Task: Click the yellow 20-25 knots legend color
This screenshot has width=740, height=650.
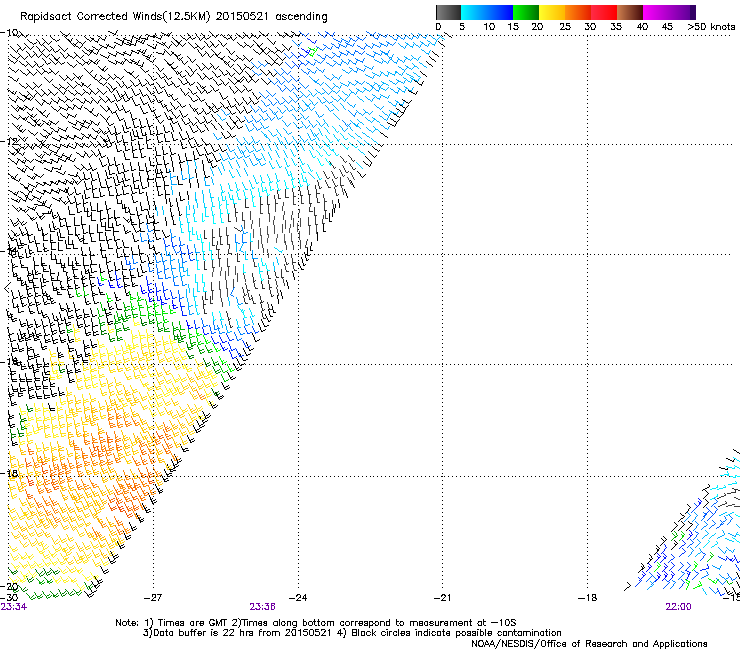Action: point(552,12)
